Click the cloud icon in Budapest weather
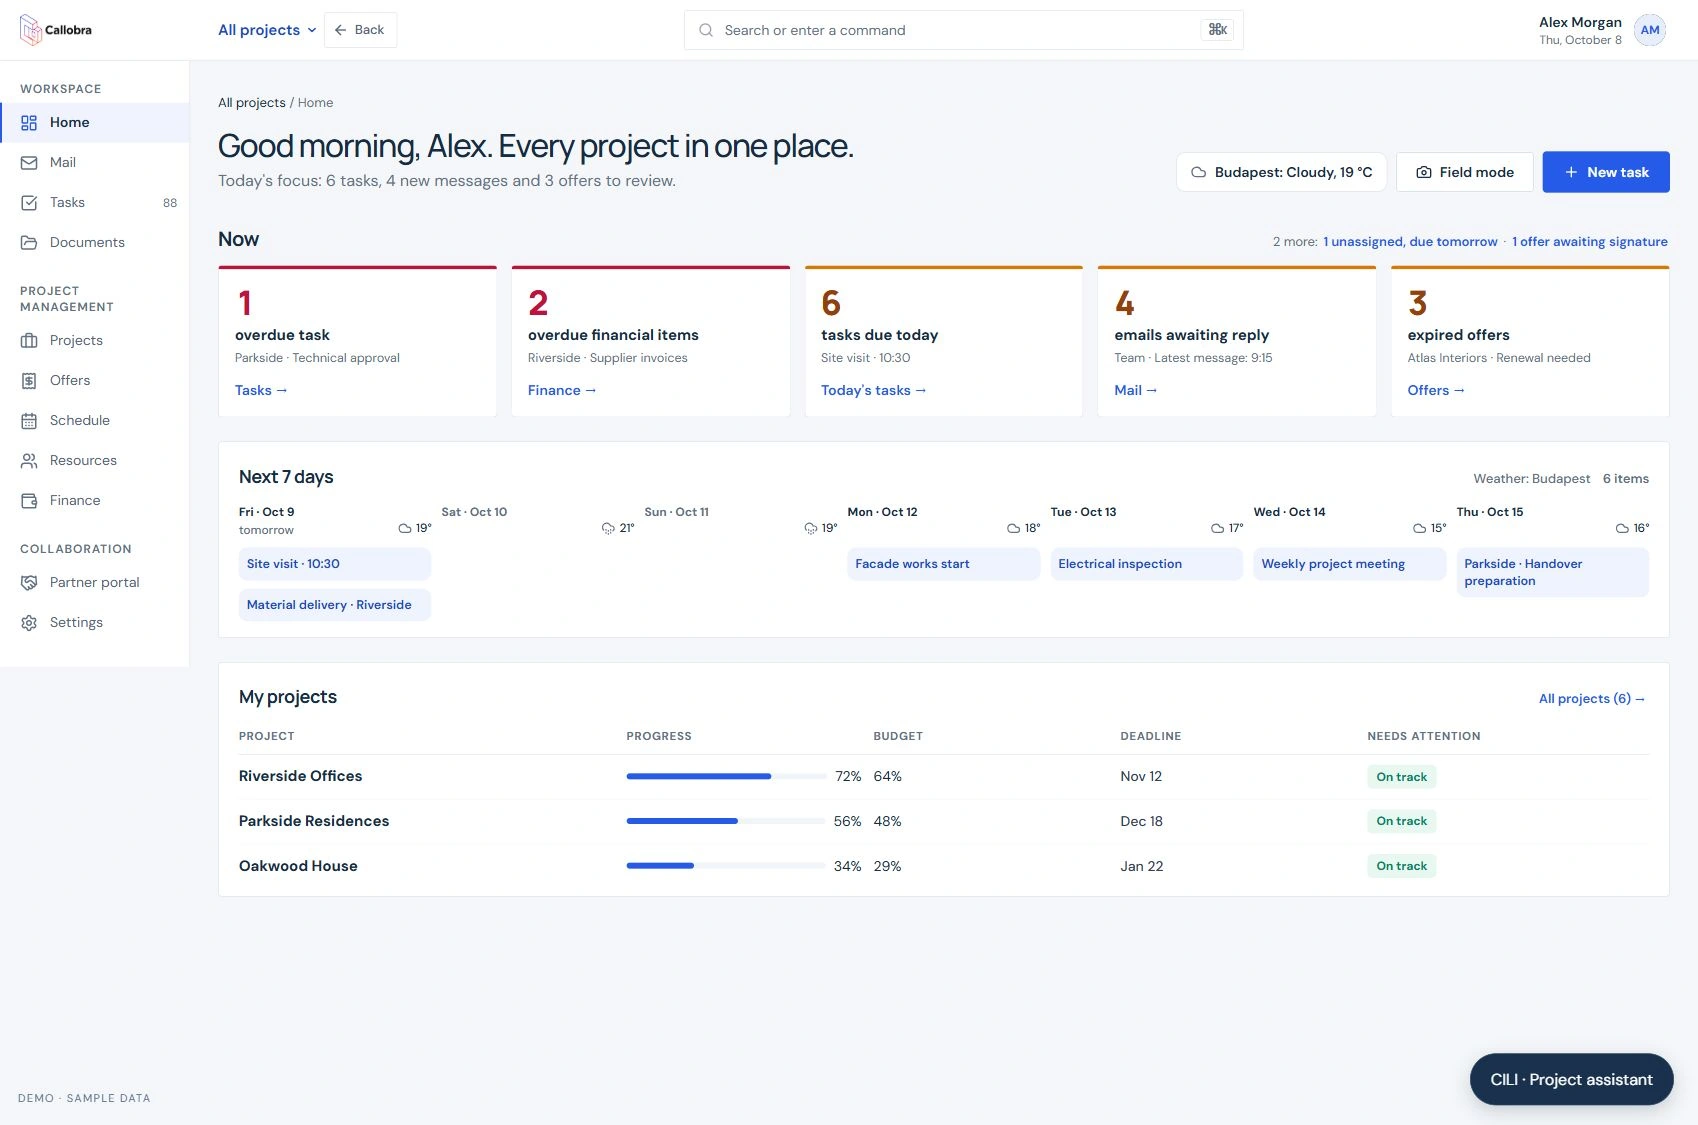Viewport: 1698px width, 1125px height. [1198, 172]
